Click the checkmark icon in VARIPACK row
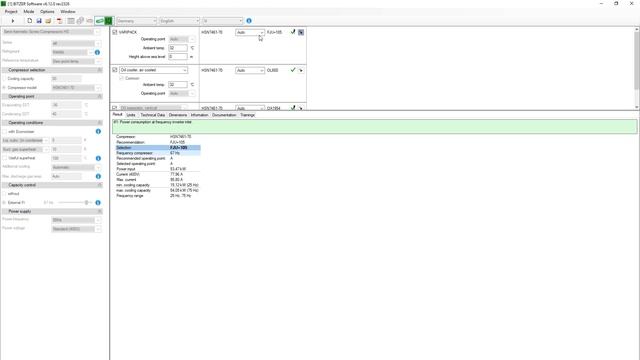The image size is (640, 360). click(x=293, y=32)
